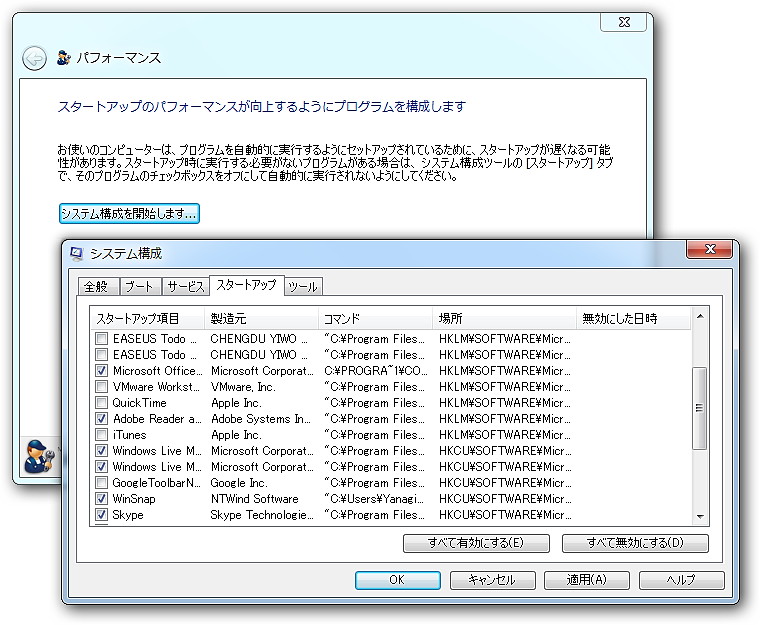Select the スタートアップ tab

tap(246, 285)
